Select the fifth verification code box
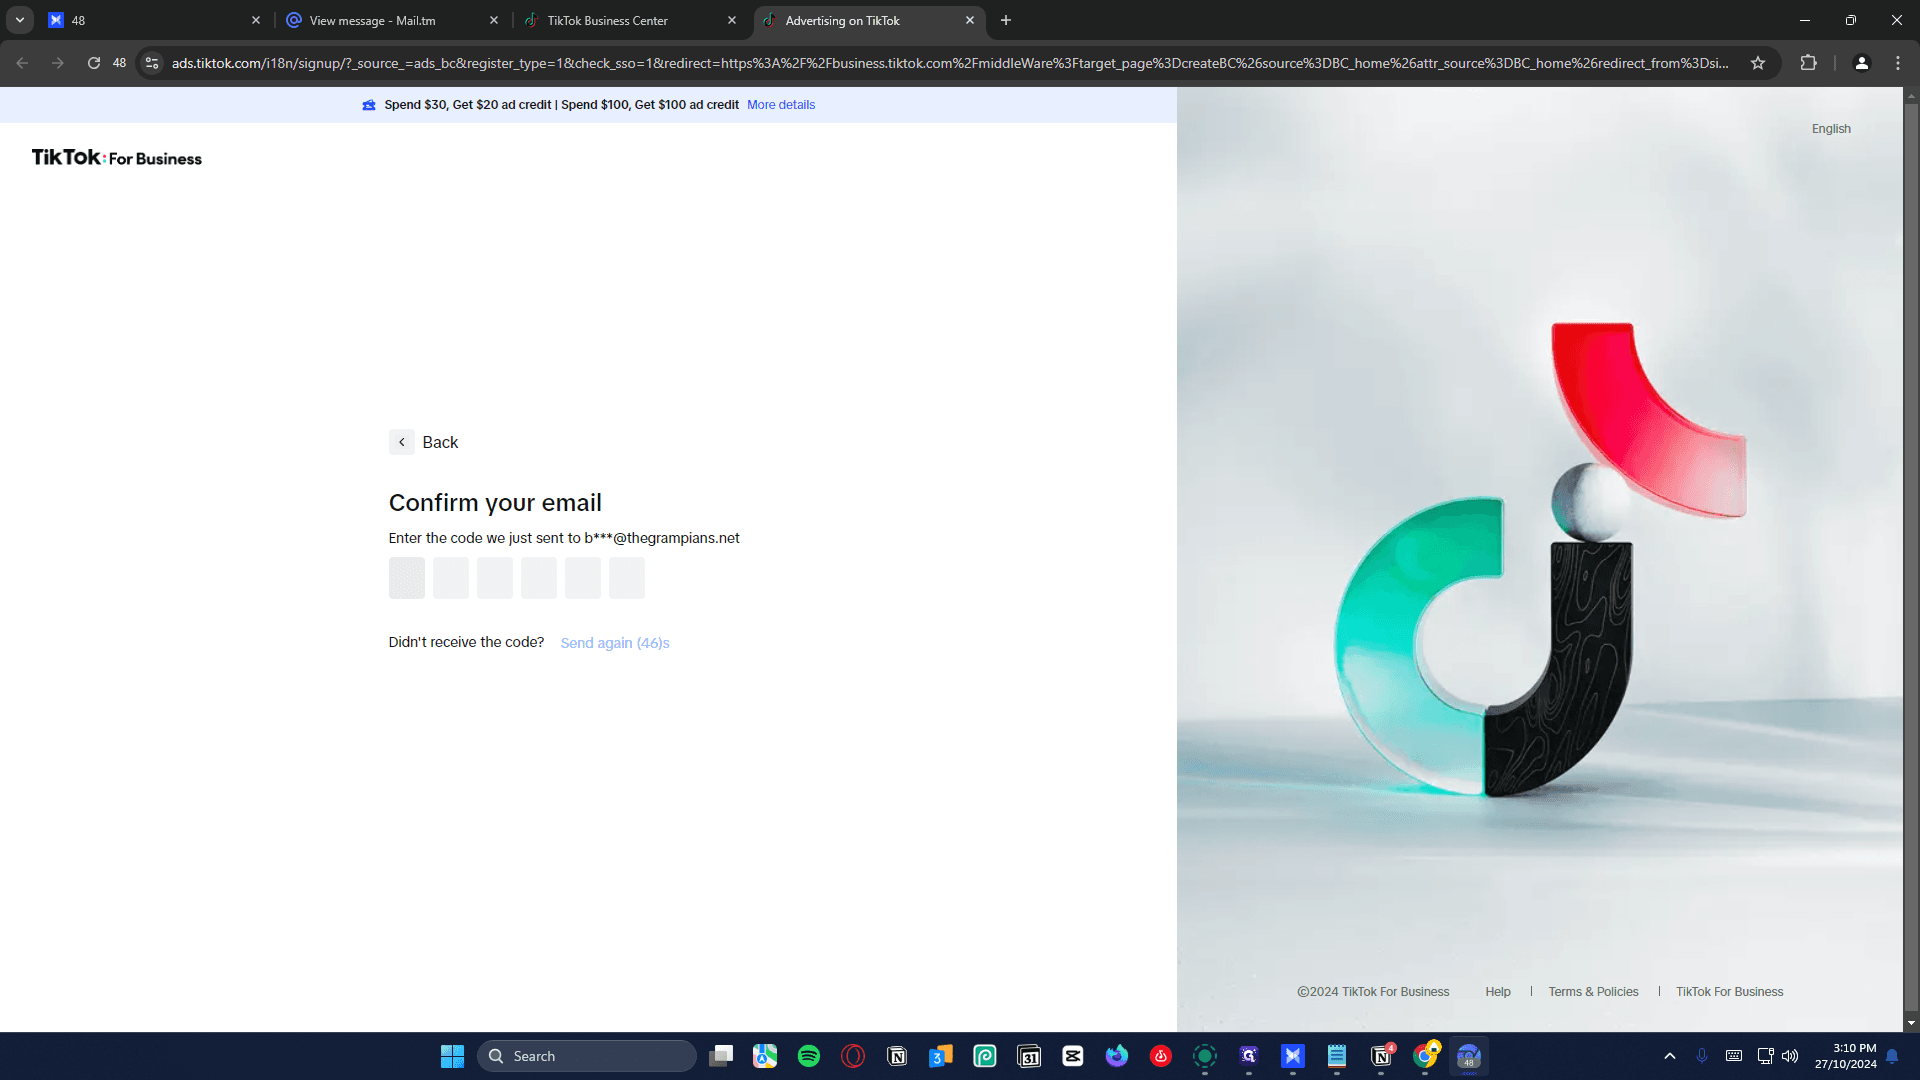 click(x=583, y=578)
